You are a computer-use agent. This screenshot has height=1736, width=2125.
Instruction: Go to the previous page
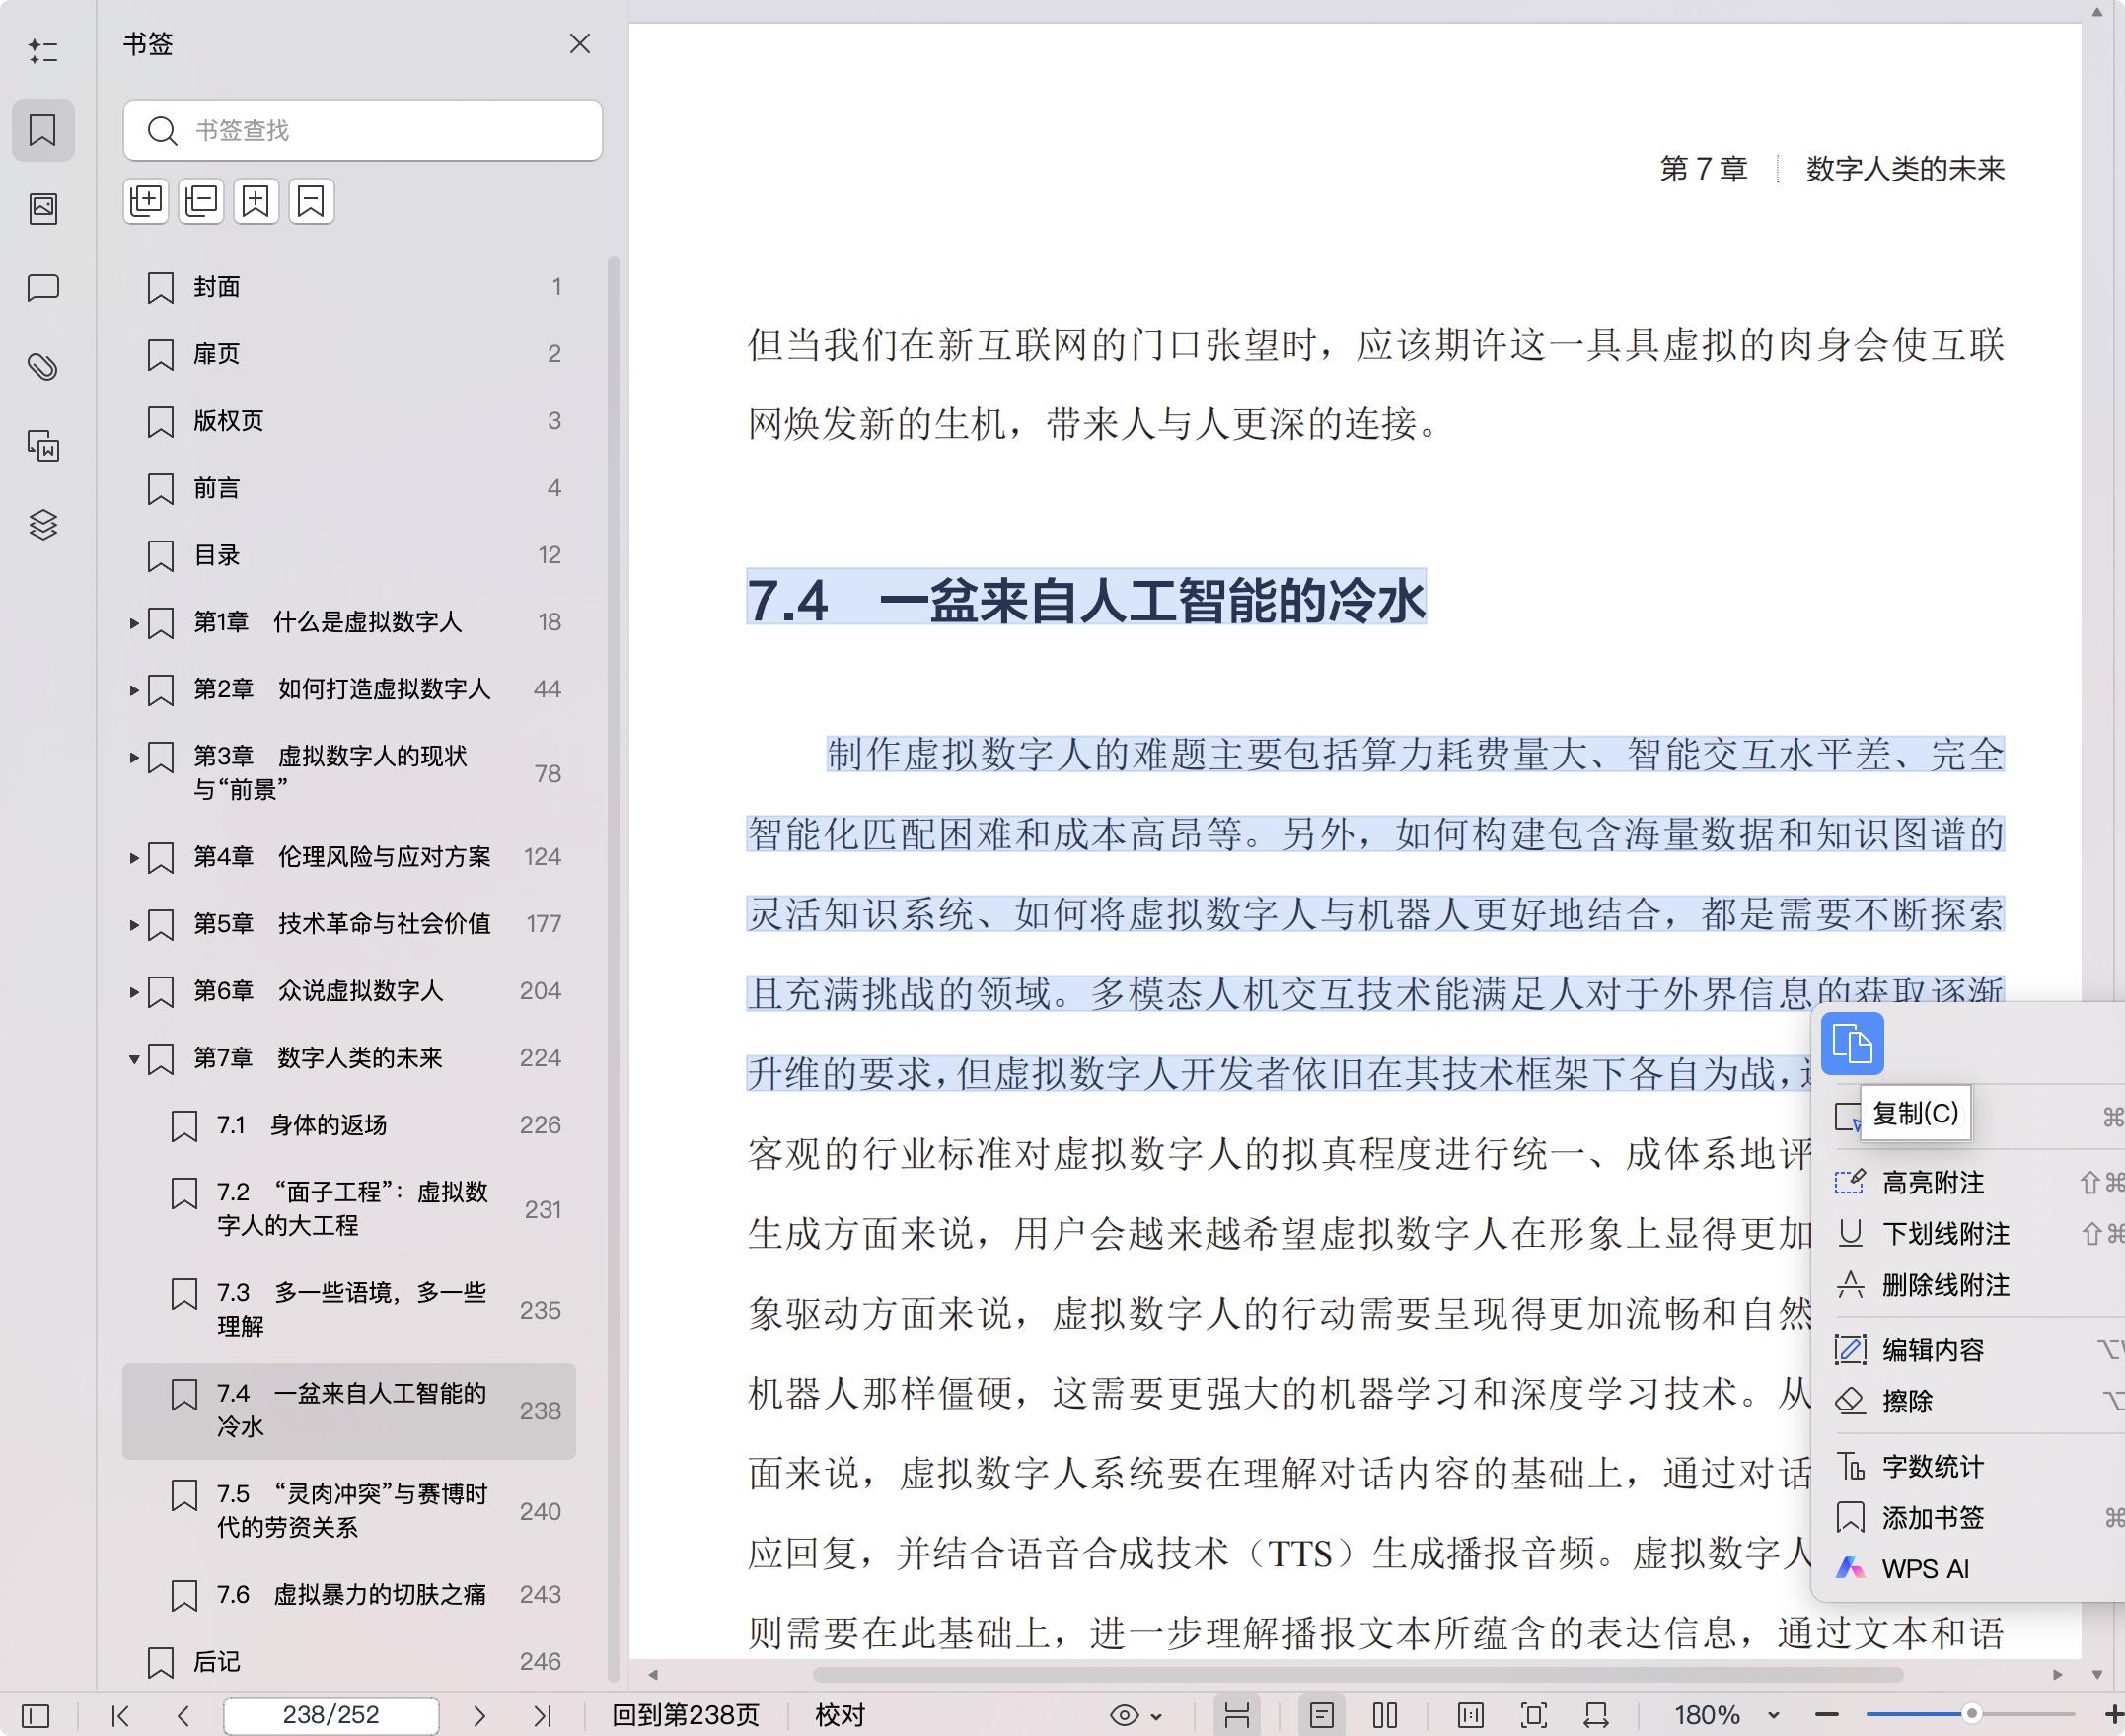[183, 1716]
